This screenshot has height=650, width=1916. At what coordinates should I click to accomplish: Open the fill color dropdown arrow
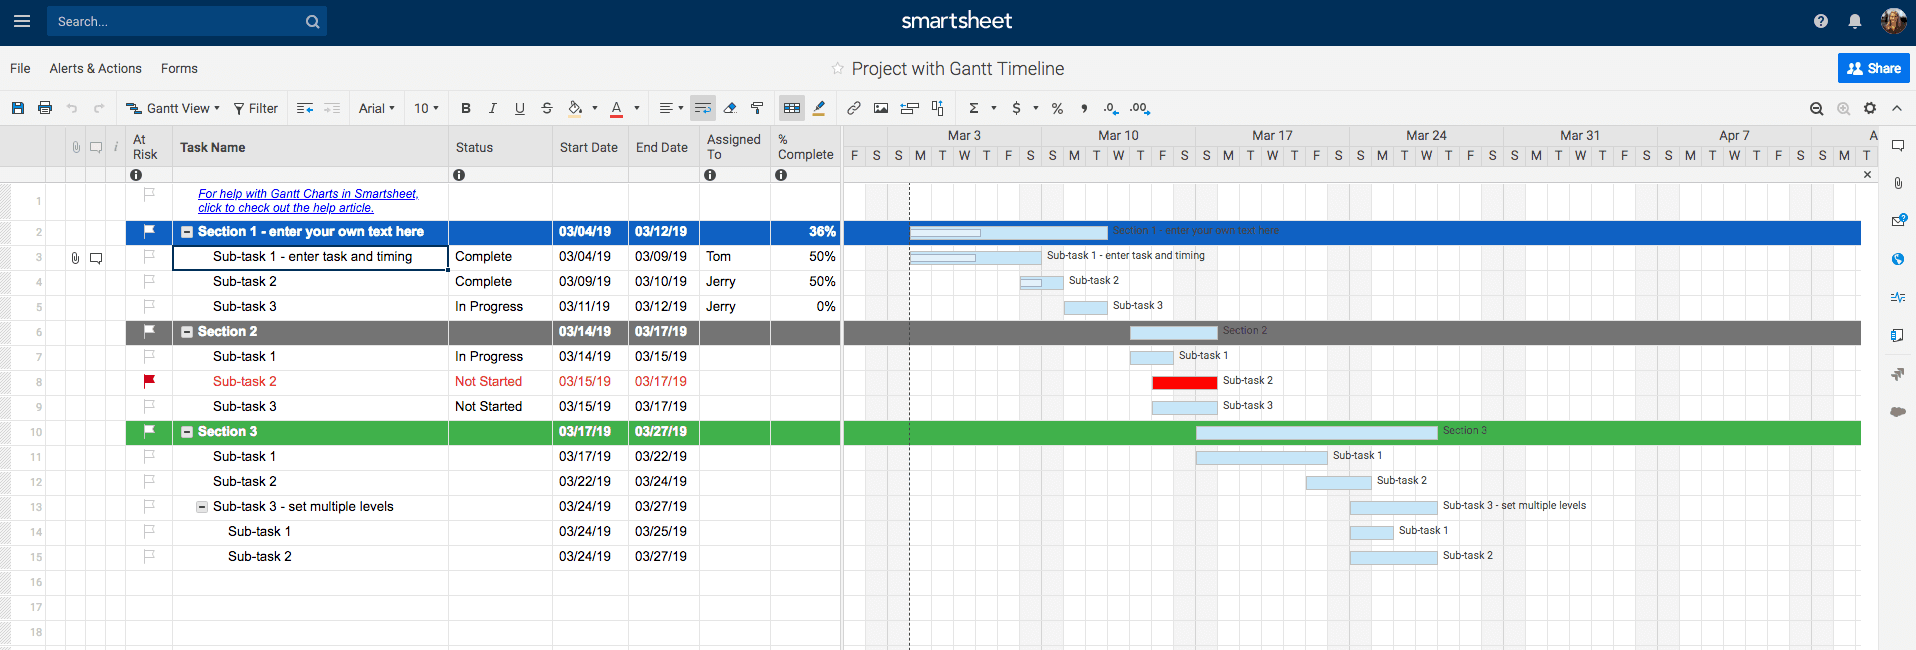(595, 108)
